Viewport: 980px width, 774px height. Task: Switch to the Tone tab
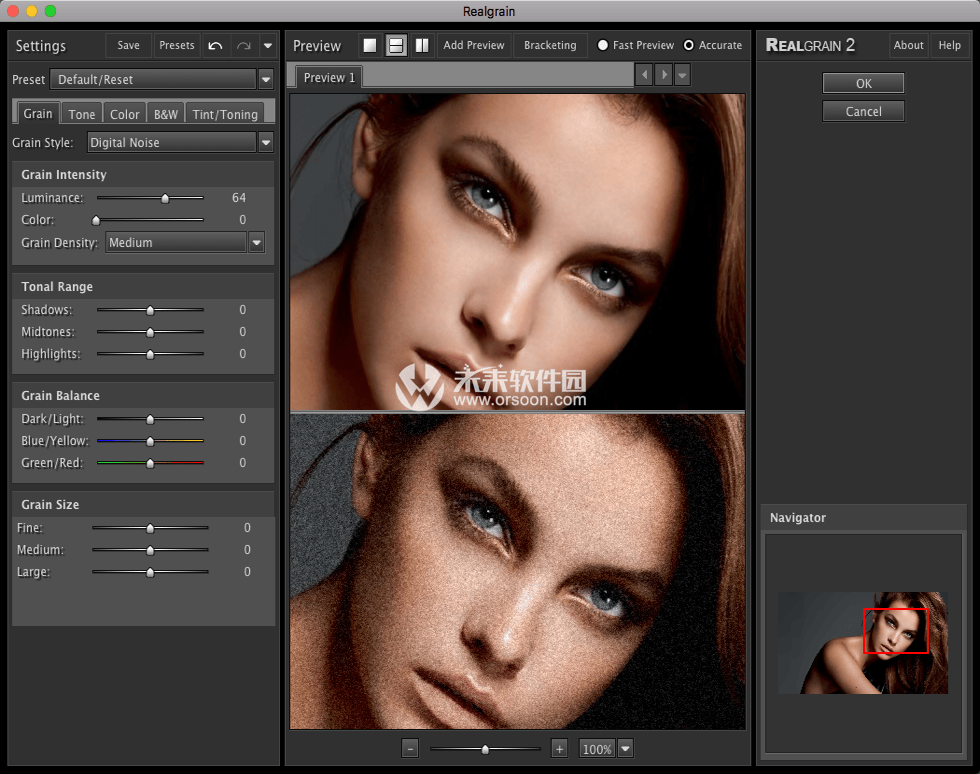click(x=82, y=114)
